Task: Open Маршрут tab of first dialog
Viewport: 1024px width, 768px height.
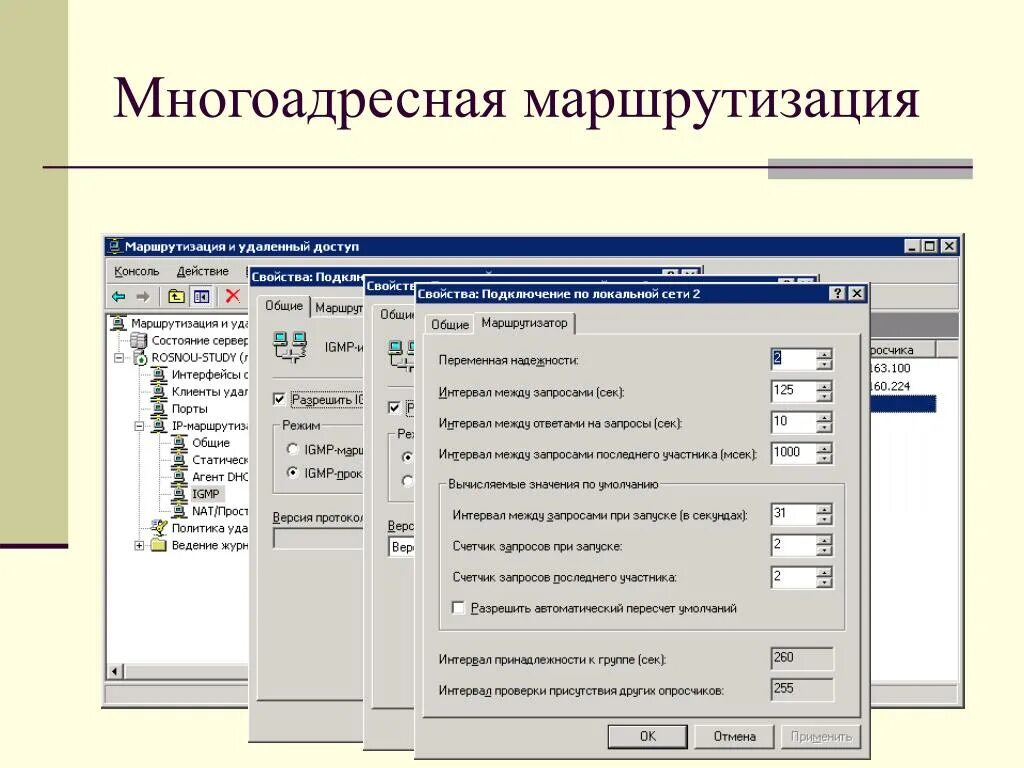Action: tap(338, 308)
